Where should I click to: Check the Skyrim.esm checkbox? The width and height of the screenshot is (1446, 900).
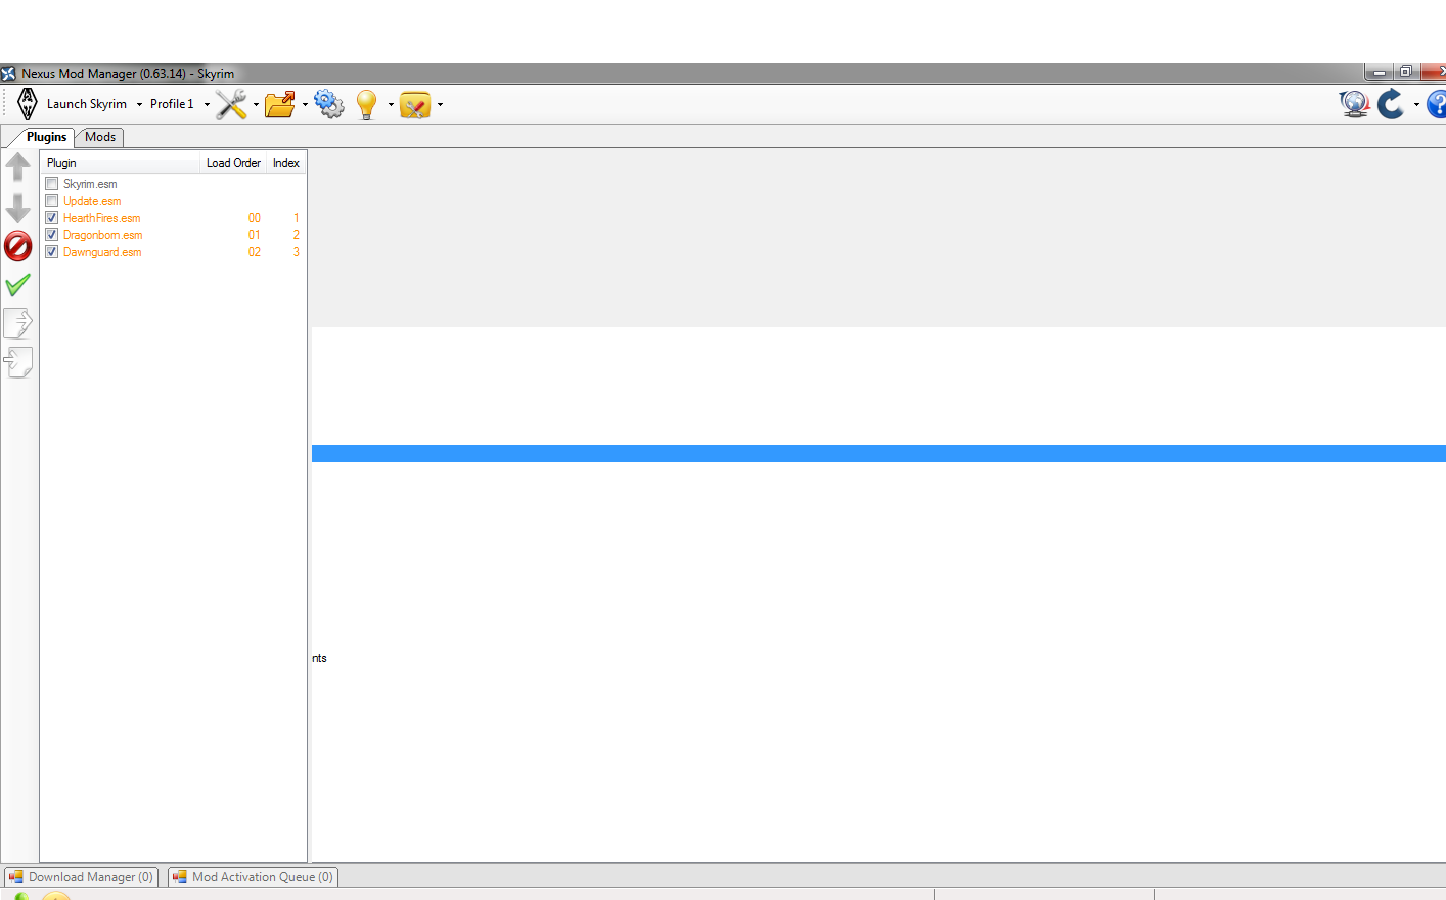tap(52, 184)
